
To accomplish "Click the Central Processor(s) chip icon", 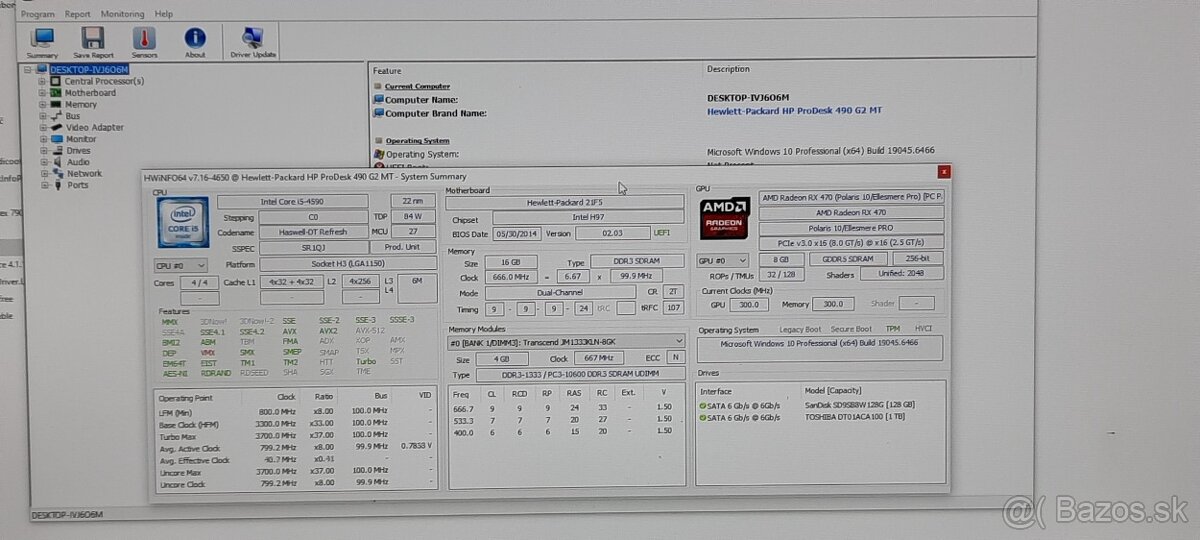I will [57, 81].
